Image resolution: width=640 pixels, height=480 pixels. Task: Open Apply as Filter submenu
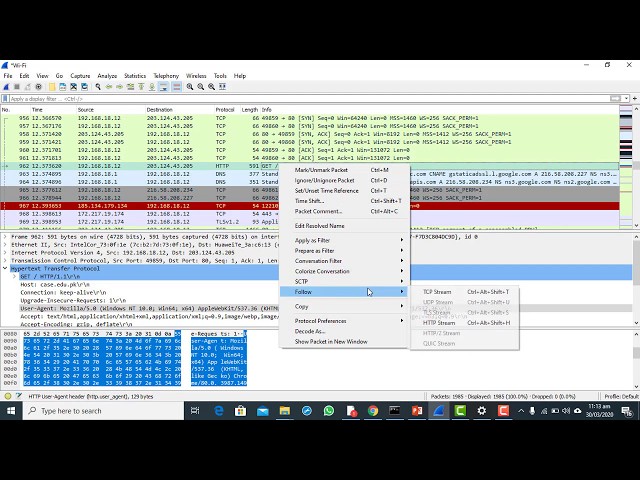[345, 240]
